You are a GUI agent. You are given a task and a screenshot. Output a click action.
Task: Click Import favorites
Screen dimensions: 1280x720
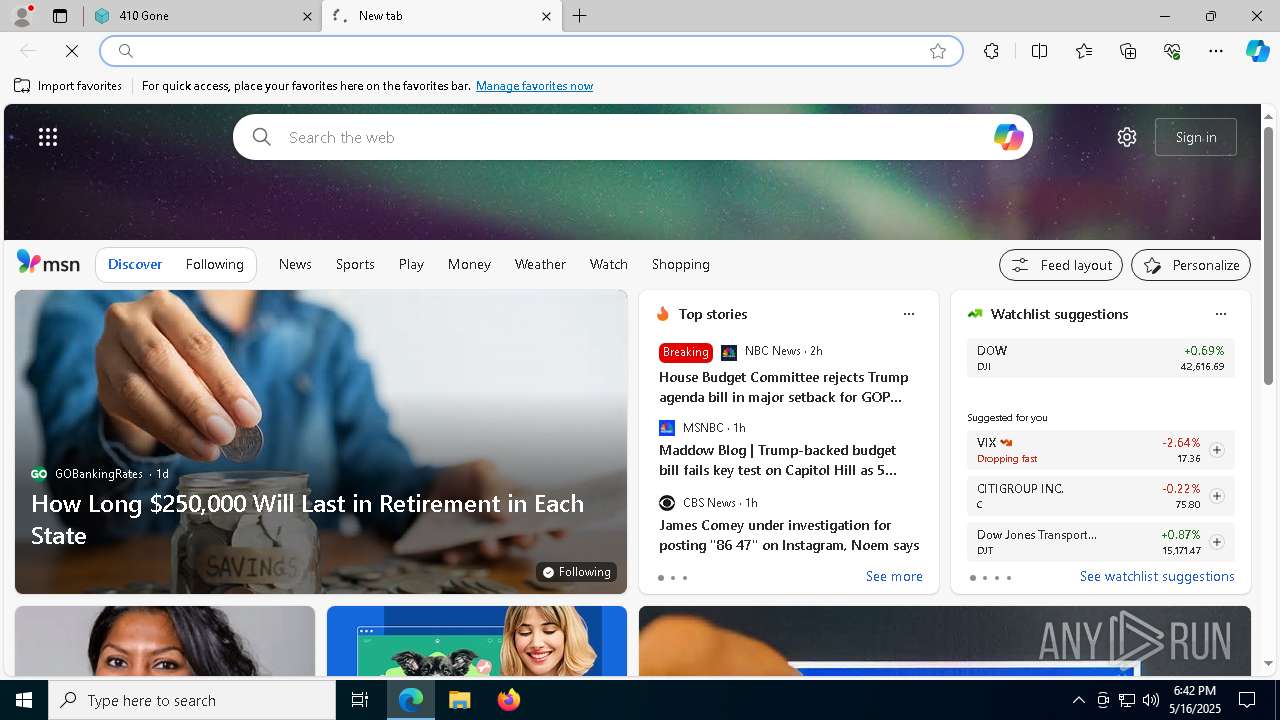(x=68, y=86)
